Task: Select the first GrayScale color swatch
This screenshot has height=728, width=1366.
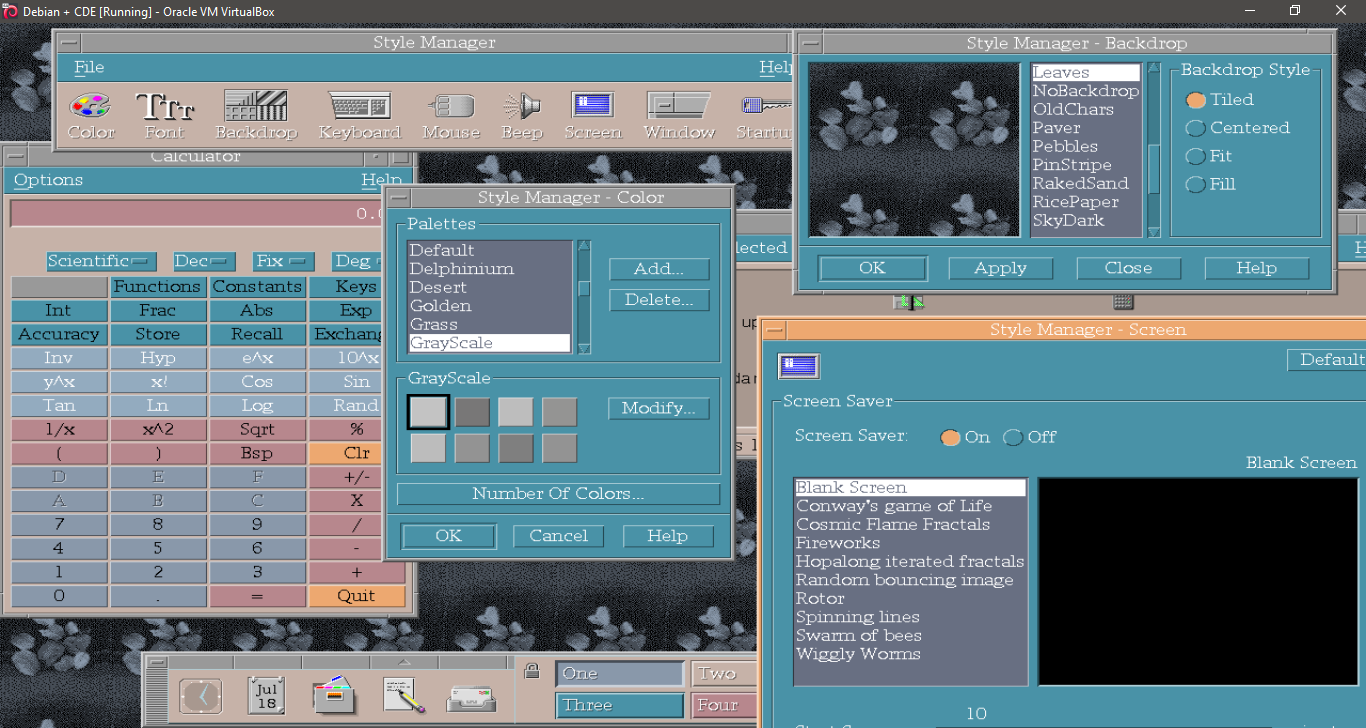Action: [x=428, y=412]
